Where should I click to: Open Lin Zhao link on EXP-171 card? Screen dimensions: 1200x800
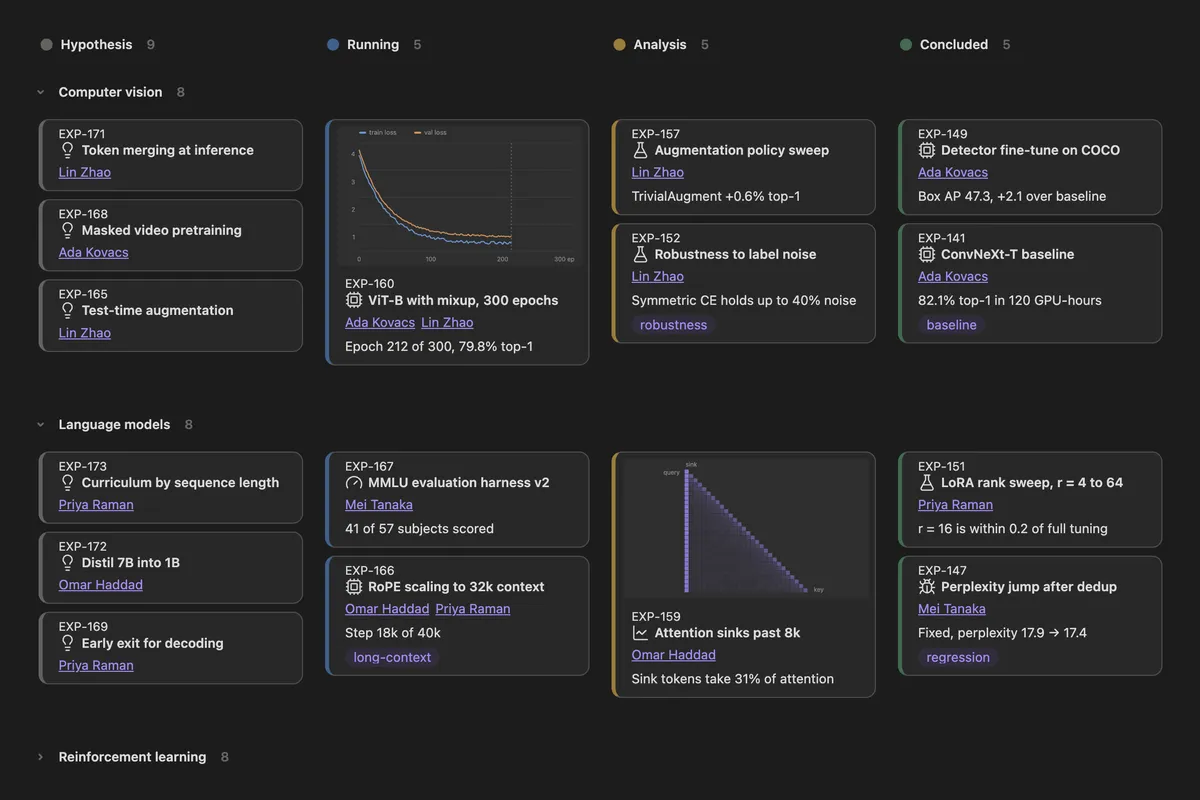coord(85,172)
